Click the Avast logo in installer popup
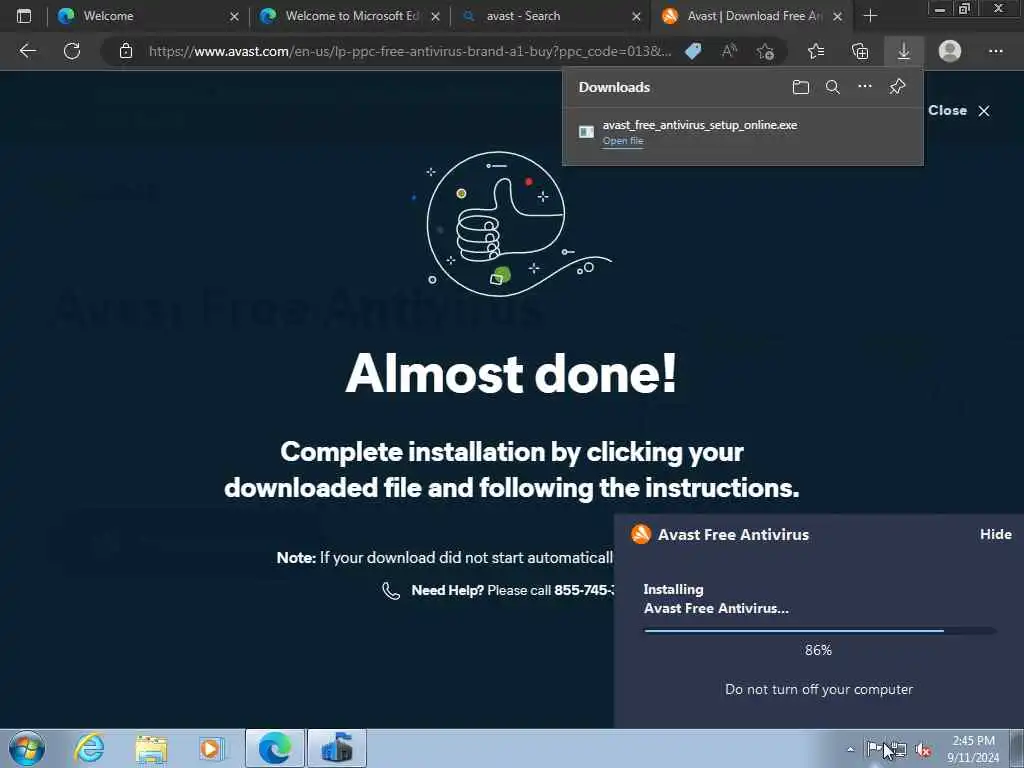 point(641,534)
